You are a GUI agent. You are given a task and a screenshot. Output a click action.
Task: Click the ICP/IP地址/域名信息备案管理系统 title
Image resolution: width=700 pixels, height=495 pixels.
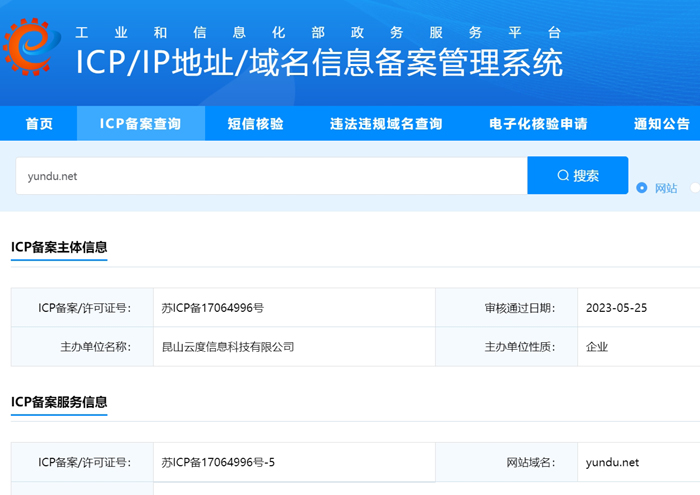[319, 62]
